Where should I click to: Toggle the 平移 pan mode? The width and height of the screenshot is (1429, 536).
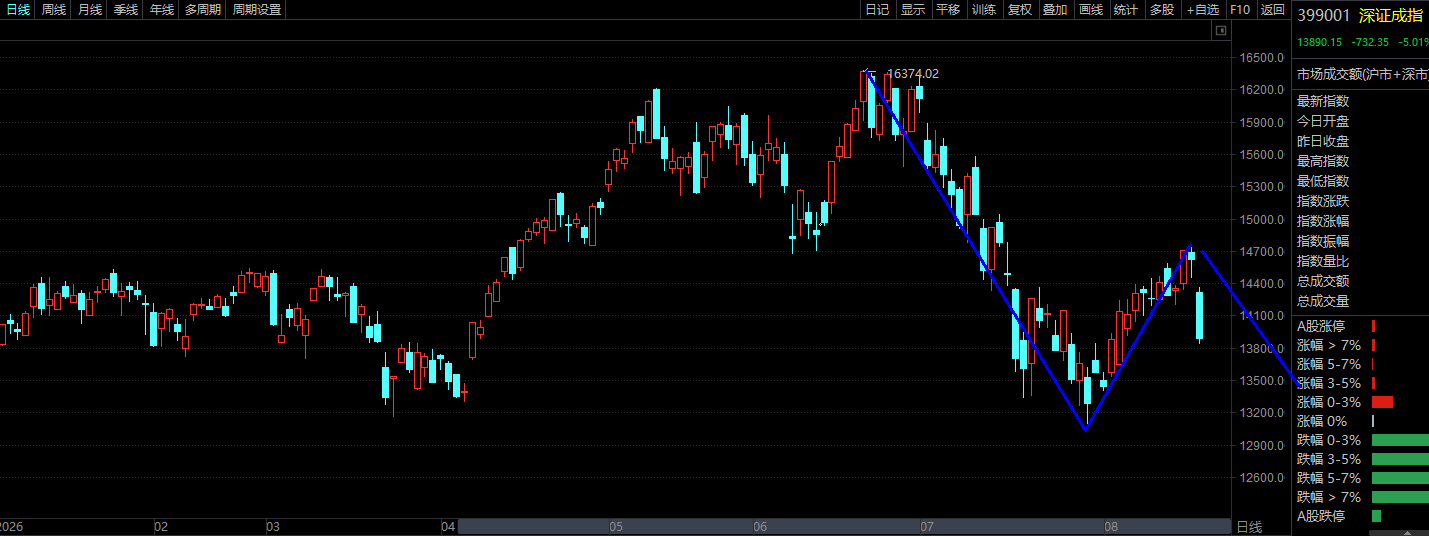(947, 10)
